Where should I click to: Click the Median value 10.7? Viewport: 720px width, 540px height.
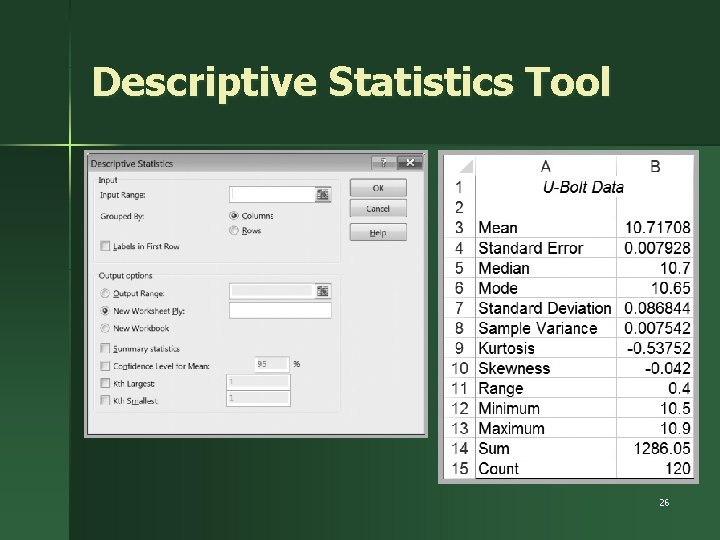(x=655, y=268)
